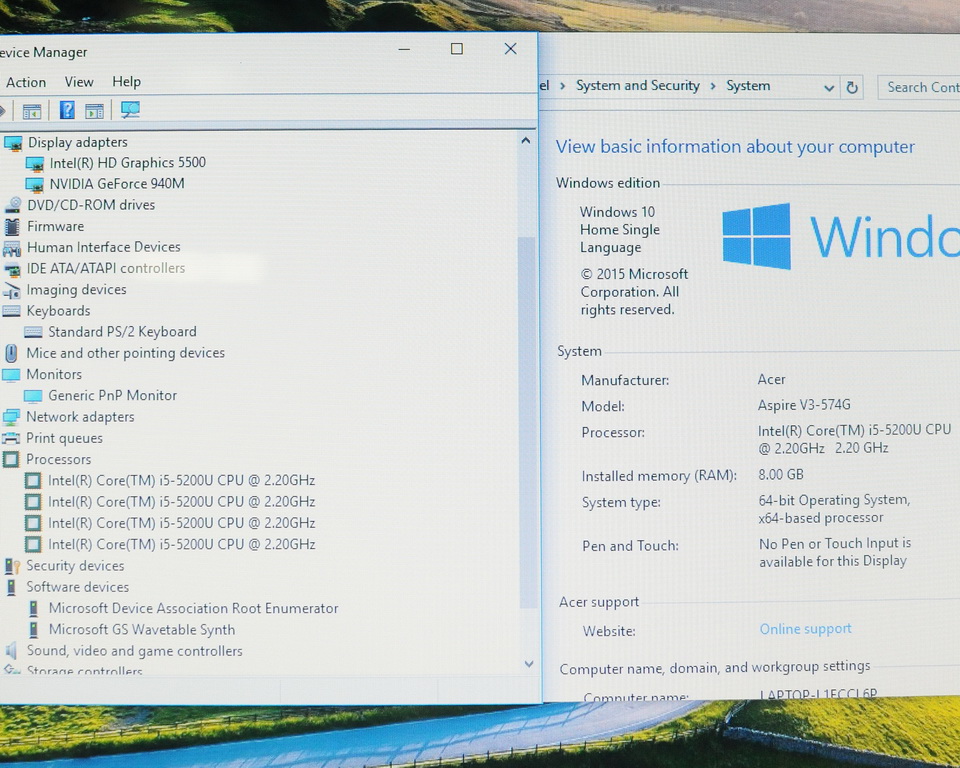Click the Processors category icon
960x768 pixels.
(x=11, y=460)
